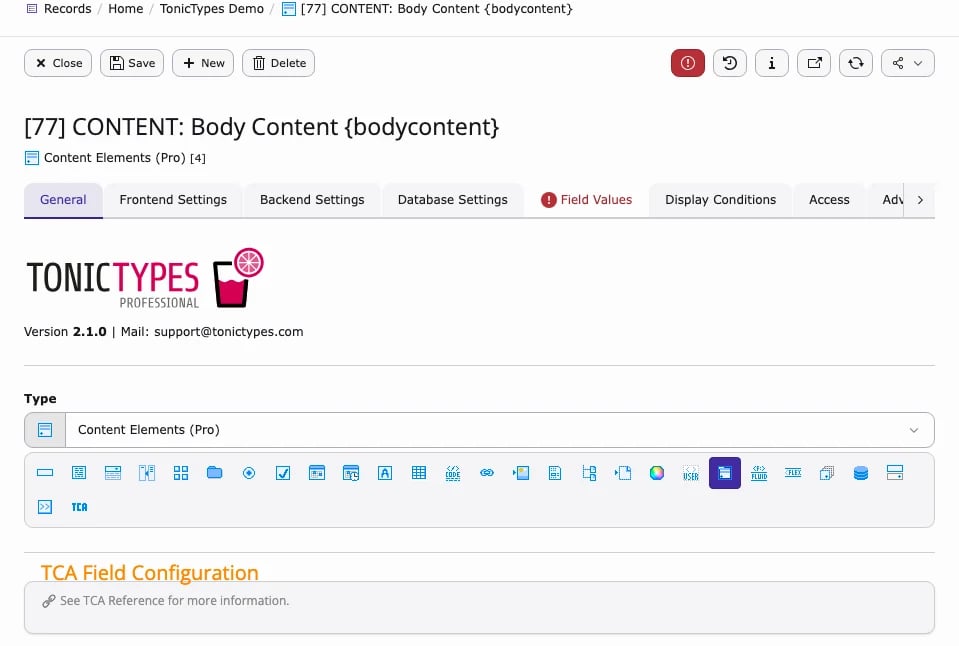This screenshot has width=959, height=646.
Task: Choose the four-squares grid field type icon
Action: click(181, 473)
